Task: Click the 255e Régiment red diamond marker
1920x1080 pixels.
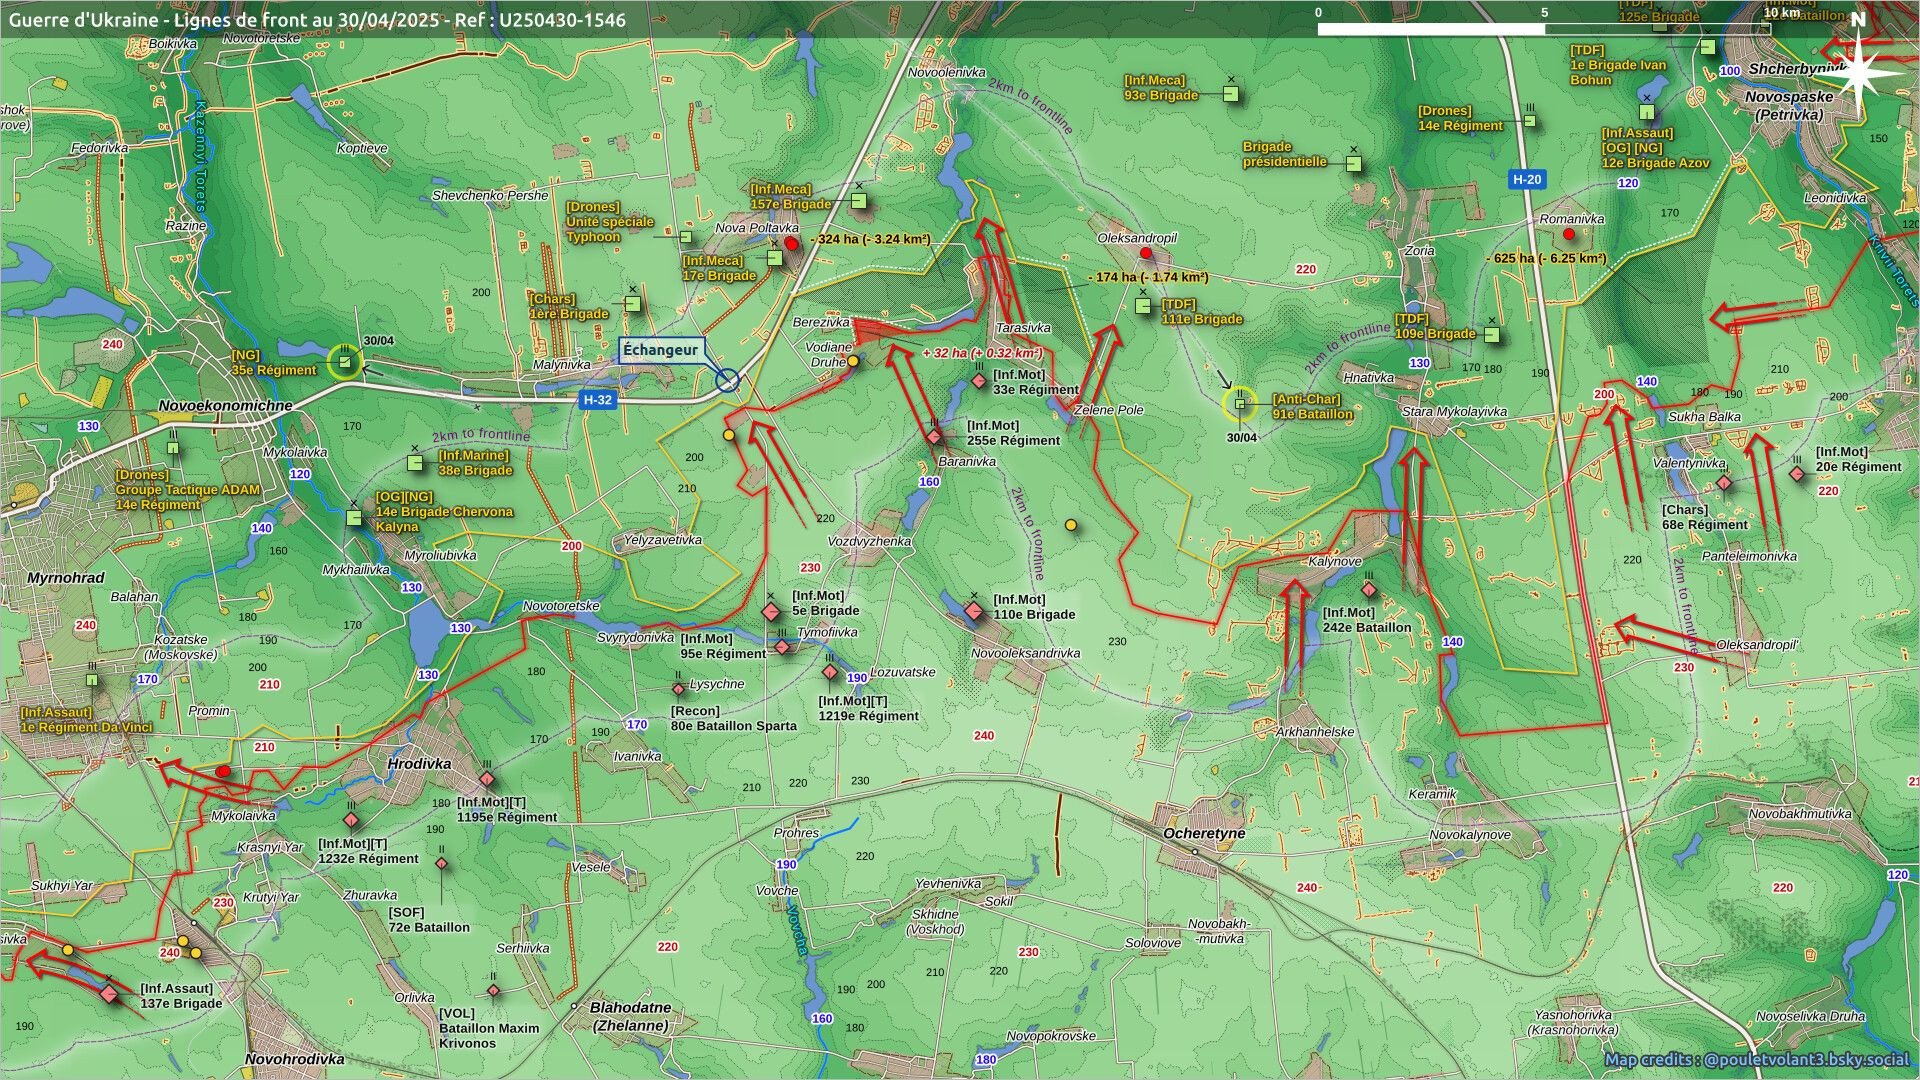Action: pyautogui.click(x=934, y=437)
